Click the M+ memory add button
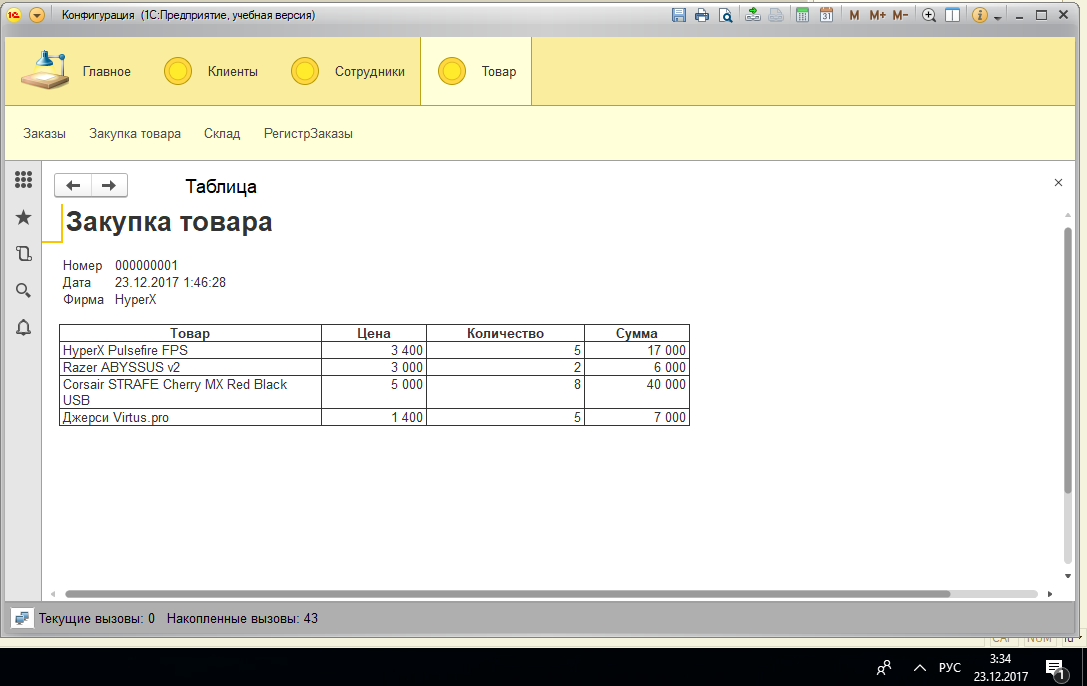The width and height of the screenshot is (1087, 686). tap(878, 15)
